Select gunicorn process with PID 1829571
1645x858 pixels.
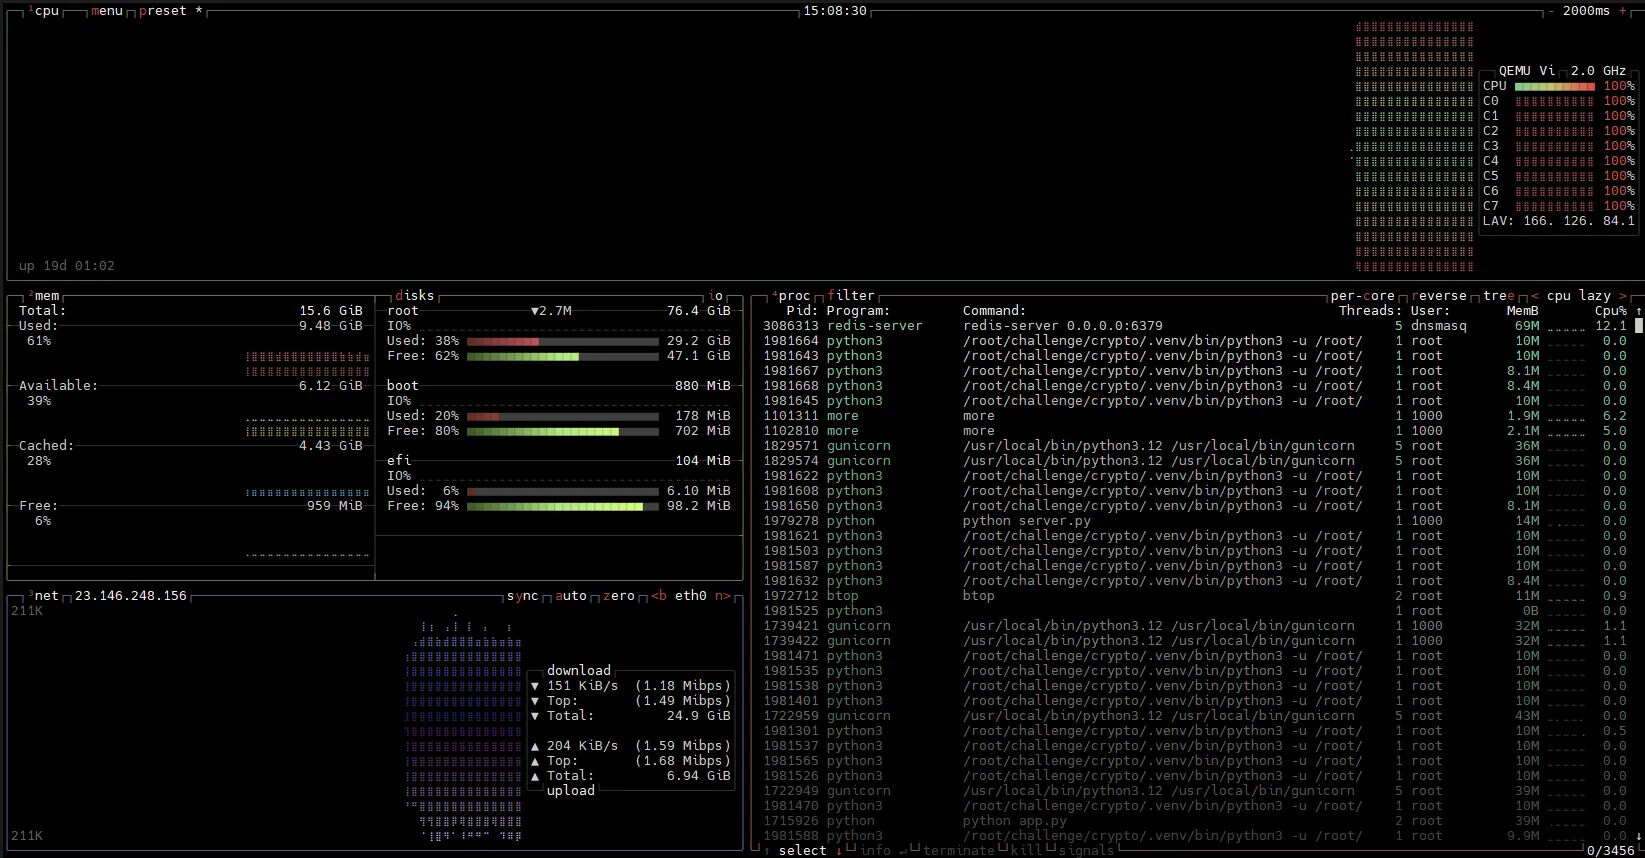(1195, 446)
